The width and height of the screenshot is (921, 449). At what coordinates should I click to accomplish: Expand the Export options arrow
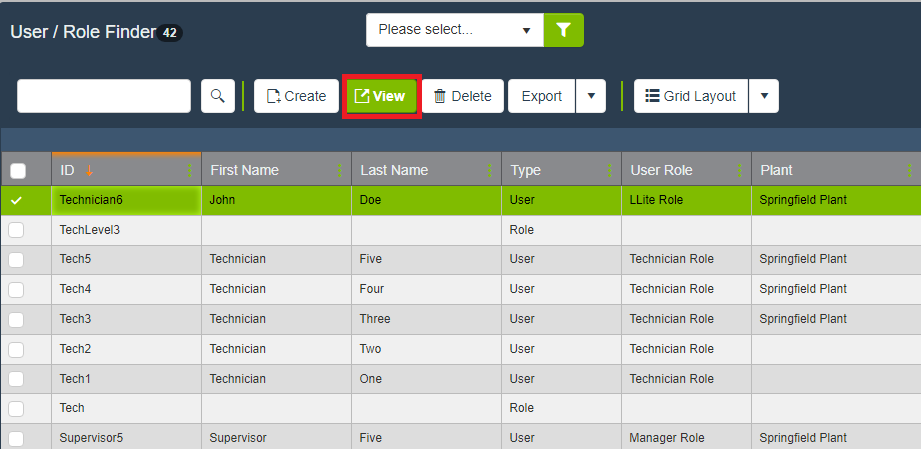(590, 96)
